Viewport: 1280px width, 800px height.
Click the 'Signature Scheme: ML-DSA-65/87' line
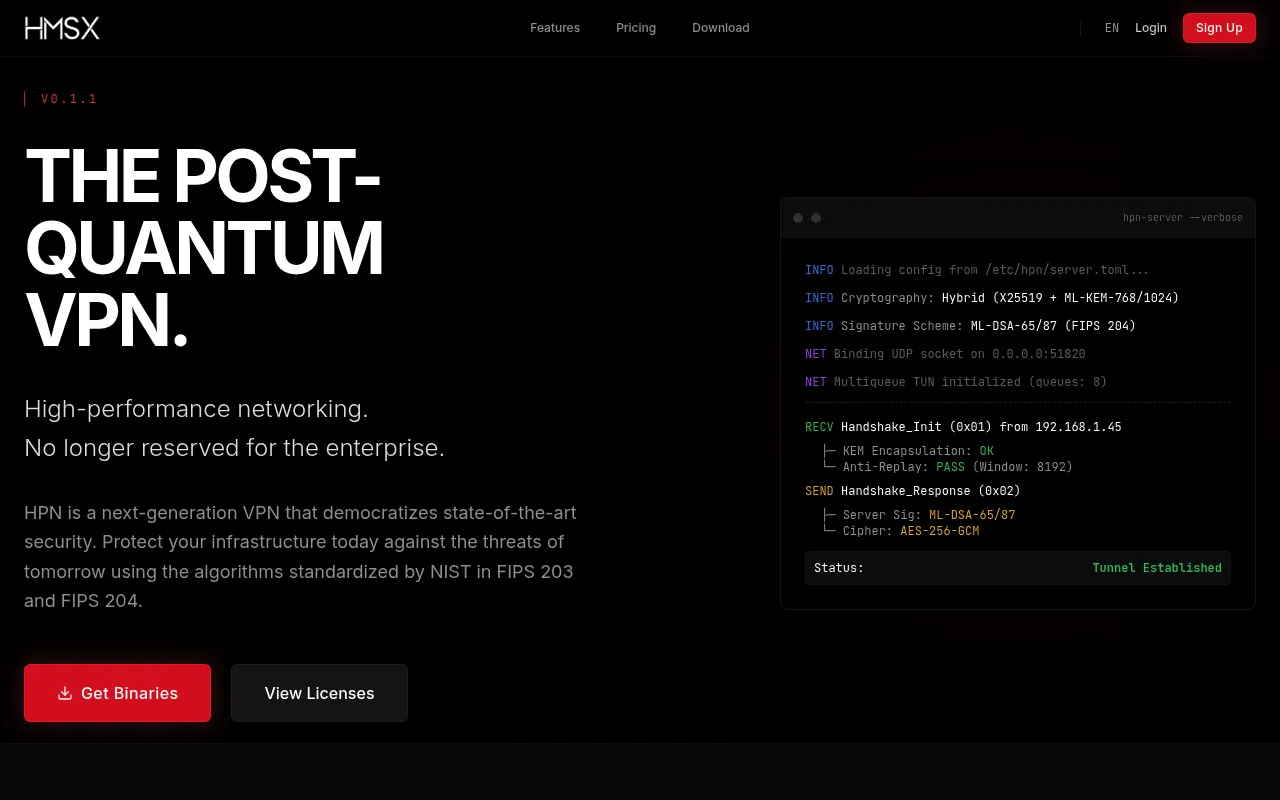970,326
